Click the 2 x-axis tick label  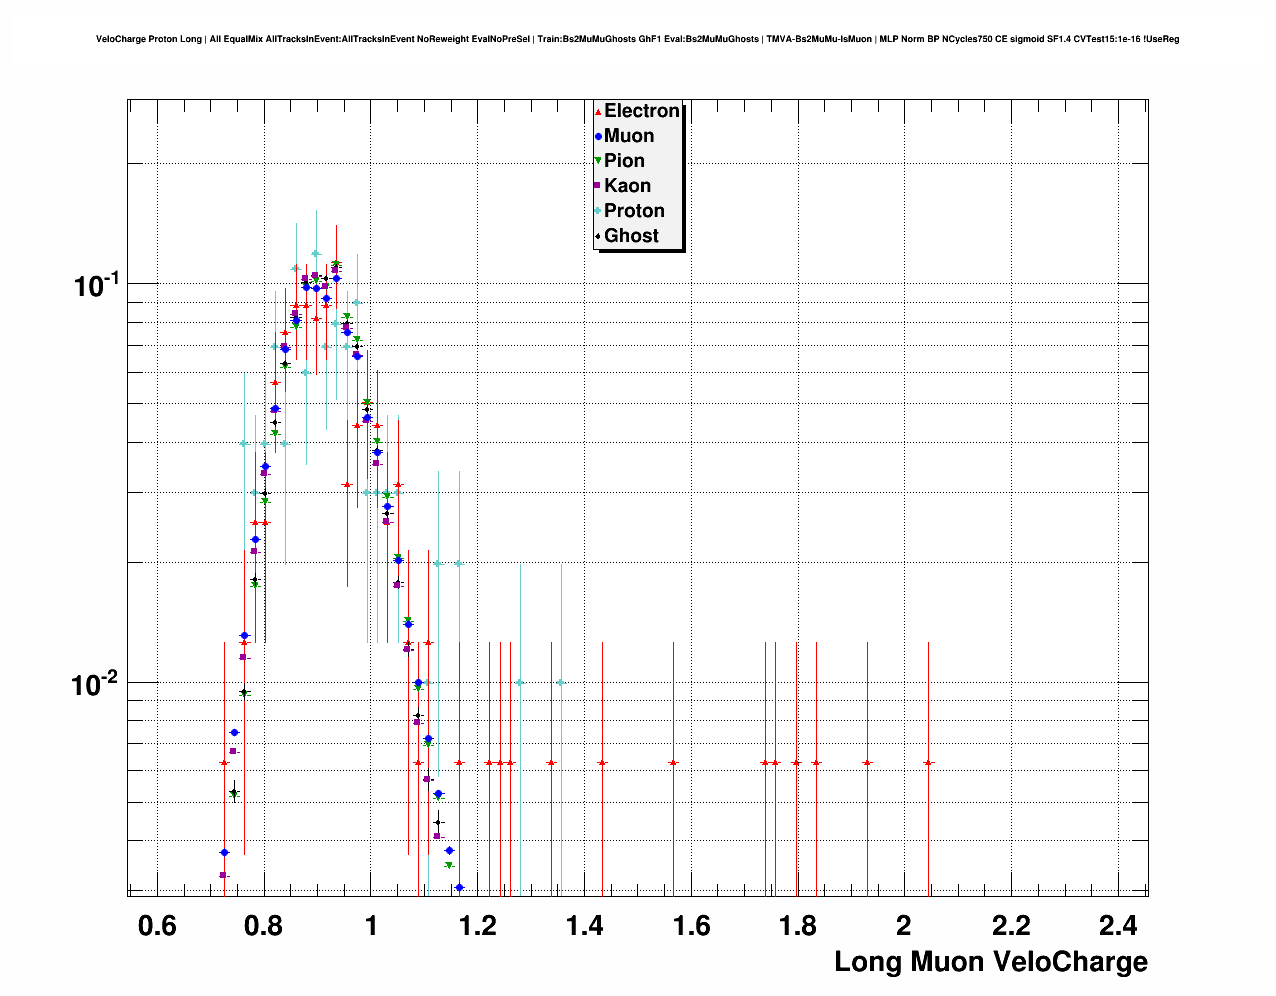(x=904, y=926)
